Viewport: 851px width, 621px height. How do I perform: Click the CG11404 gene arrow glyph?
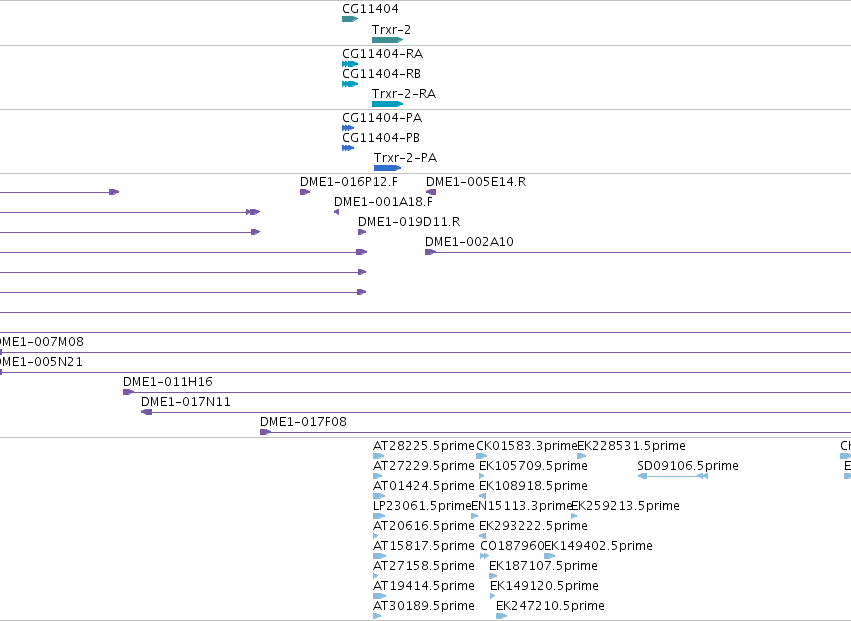(350, 19)
